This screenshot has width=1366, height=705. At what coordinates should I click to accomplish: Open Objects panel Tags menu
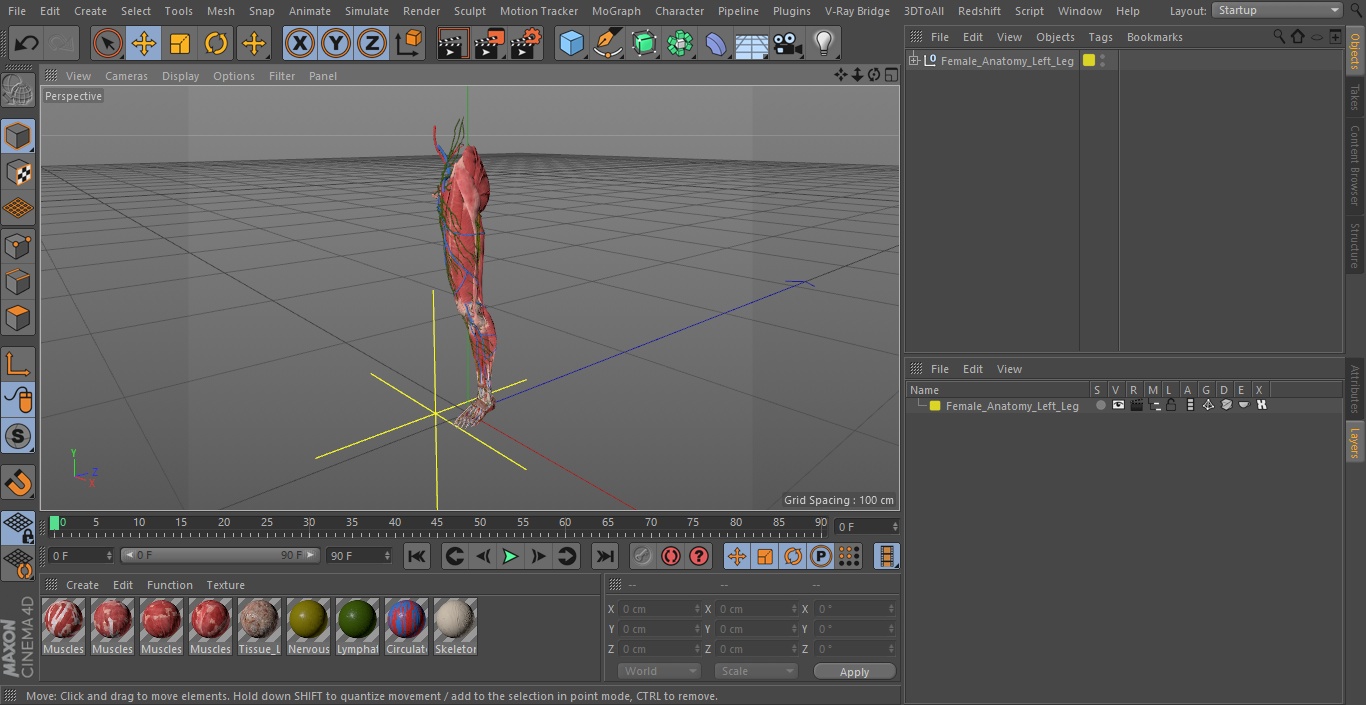click(1100, 37)
